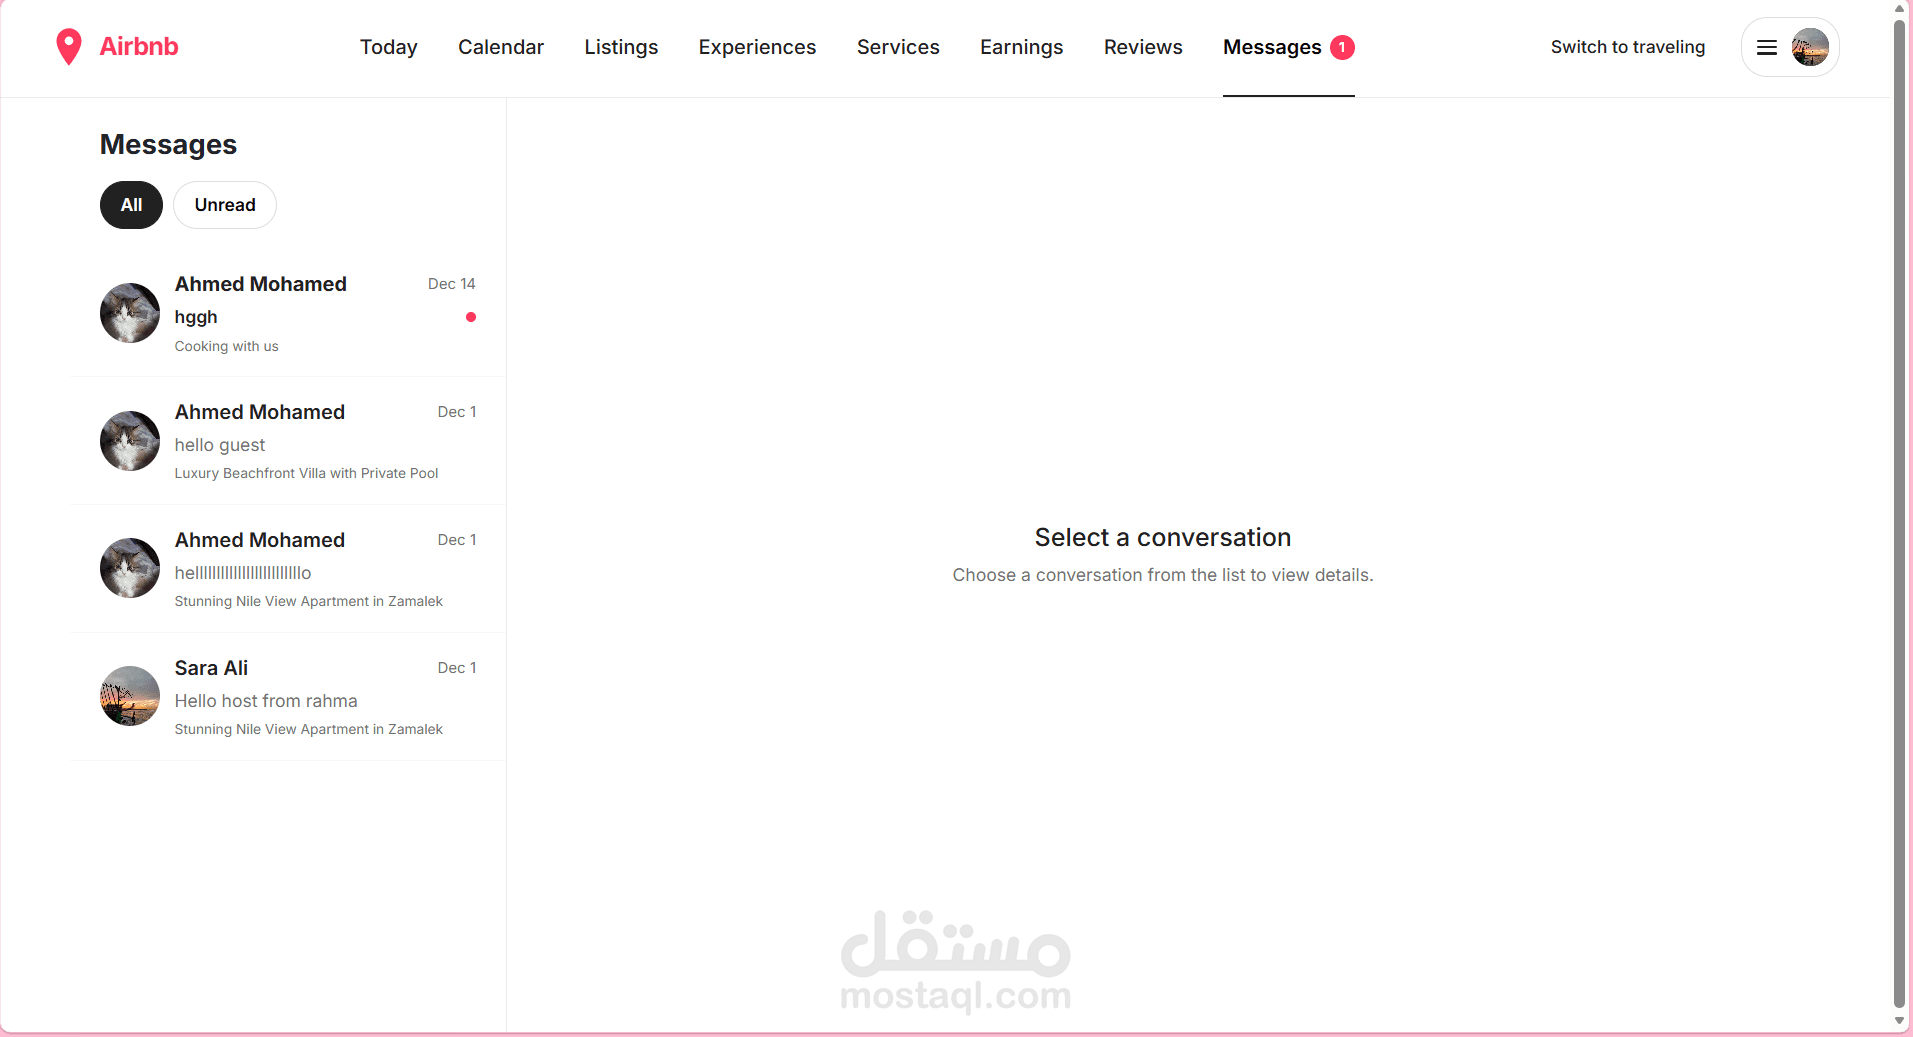Click the vertical page scrollbar

[x=1900, y=514]
